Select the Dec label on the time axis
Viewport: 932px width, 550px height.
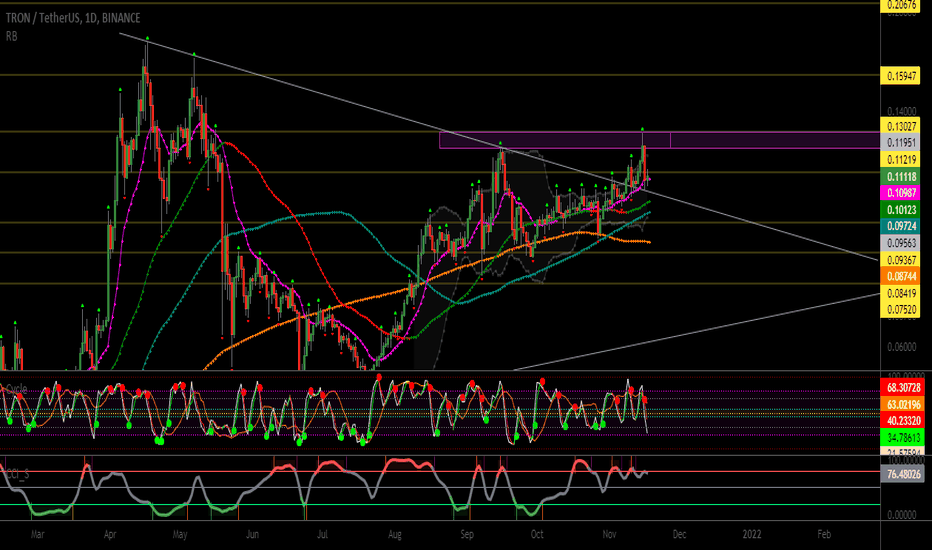pos(679,534)
